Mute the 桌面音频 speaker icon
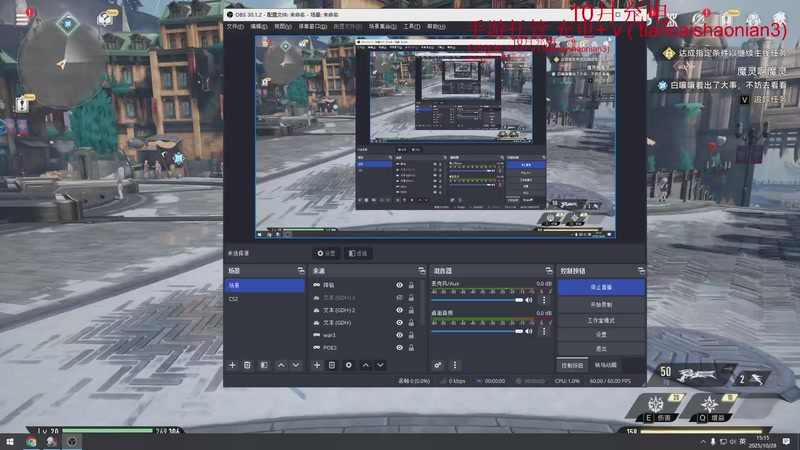This screenshot has width=800, height=450. tap(529, 331)
